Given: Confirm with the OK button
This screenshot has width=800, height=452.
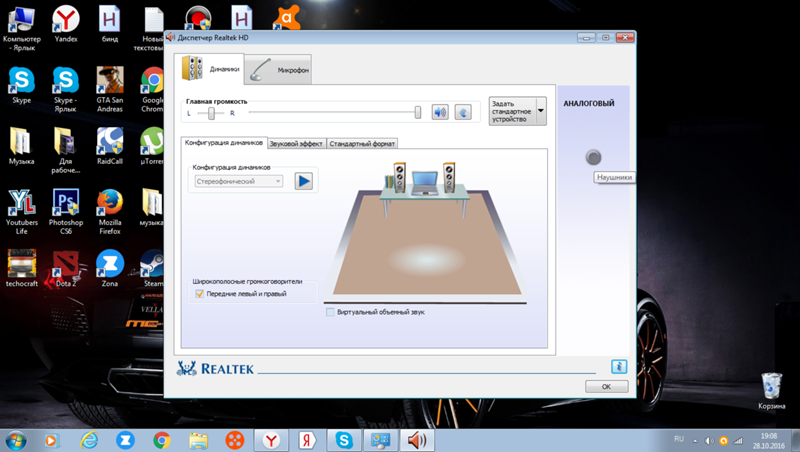Looking at the screenshot, I should pyautogui.click(x=607, y=386).
